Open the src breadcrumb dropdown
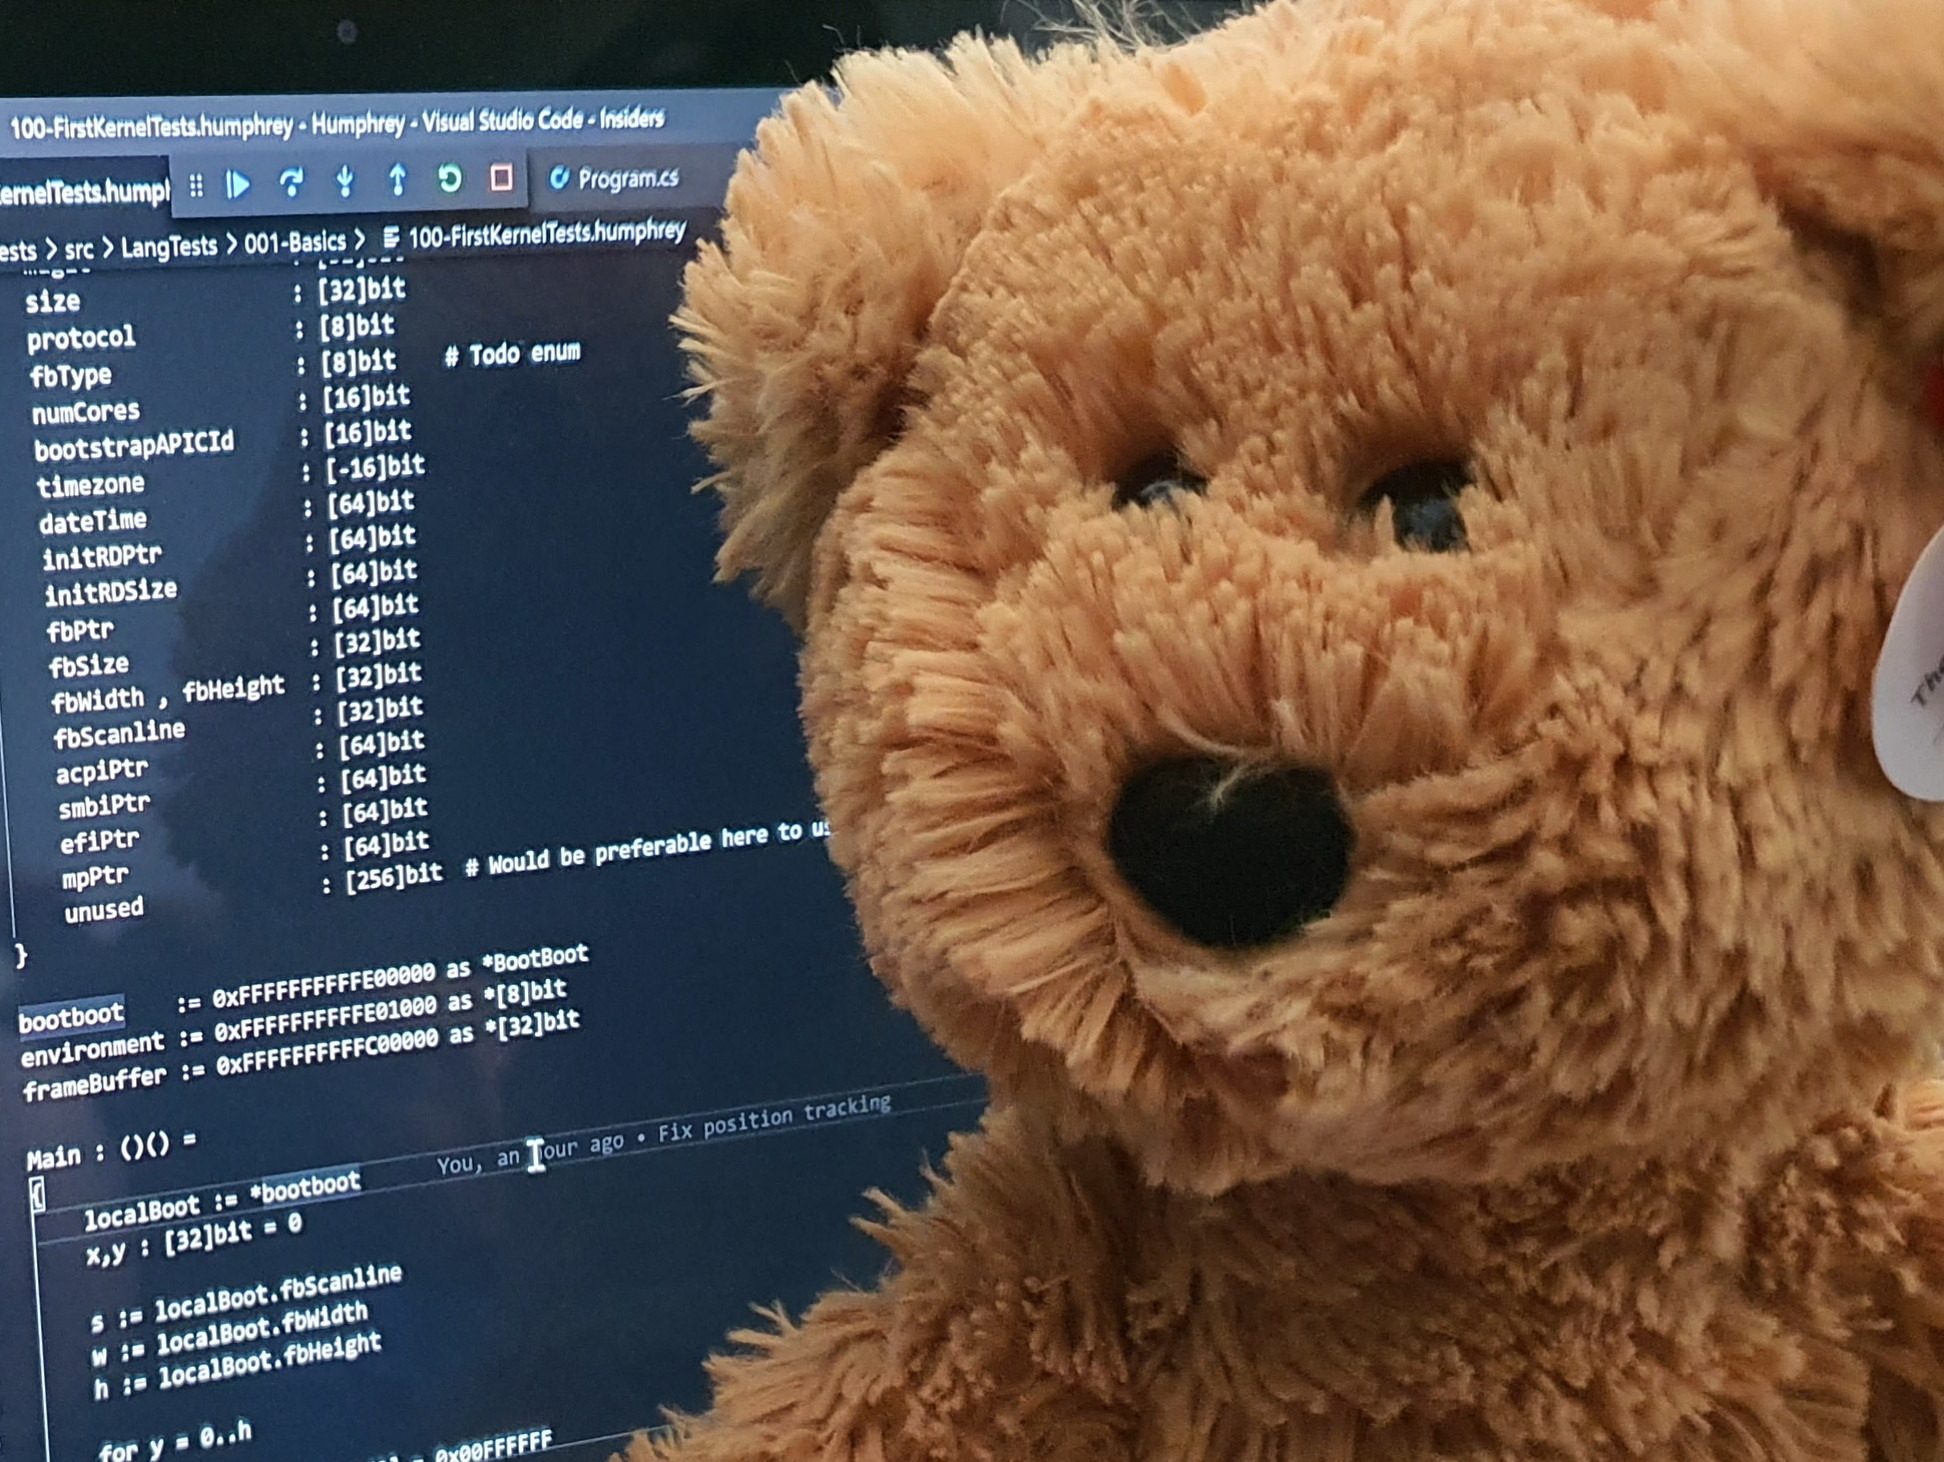The height and width of the screenshot is (1462, 1944). pyautogui.click(x=80, y=248)
